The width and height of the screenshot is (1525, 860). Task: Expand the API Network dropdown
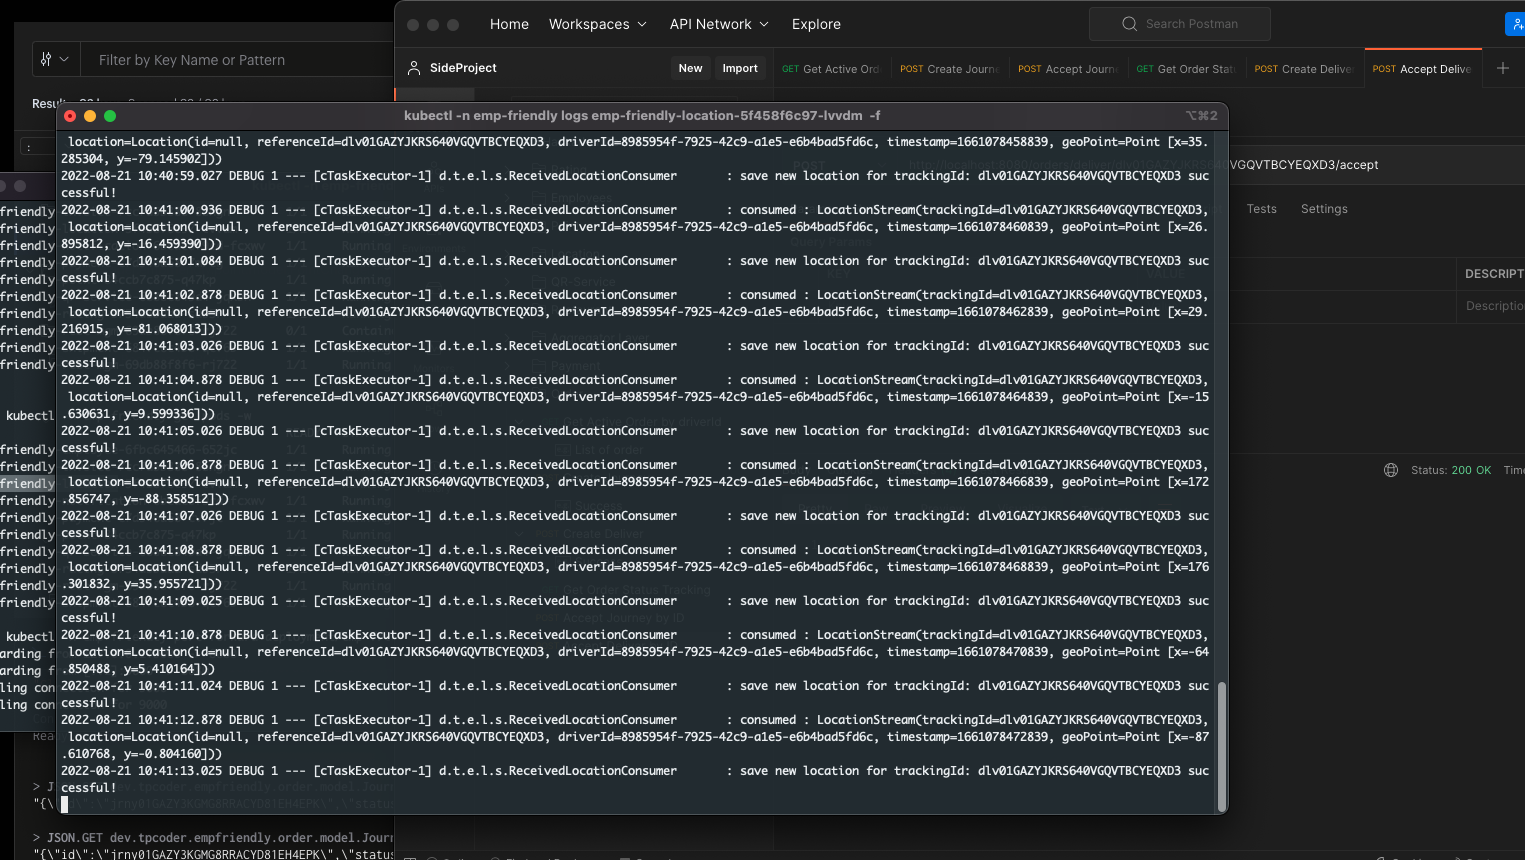tap(719, 24)
